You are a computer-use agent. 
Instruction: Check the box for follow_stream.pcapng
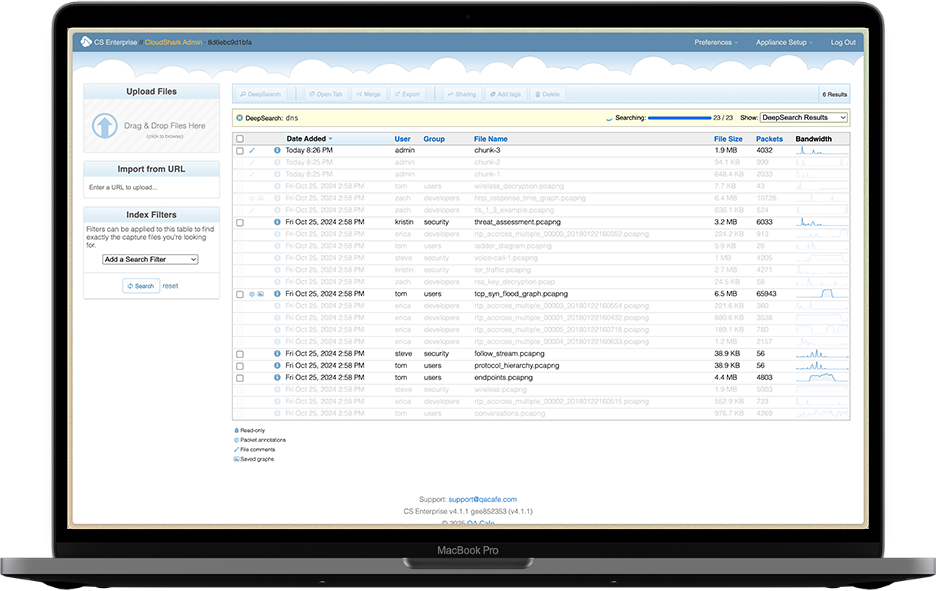click(240, 354)
